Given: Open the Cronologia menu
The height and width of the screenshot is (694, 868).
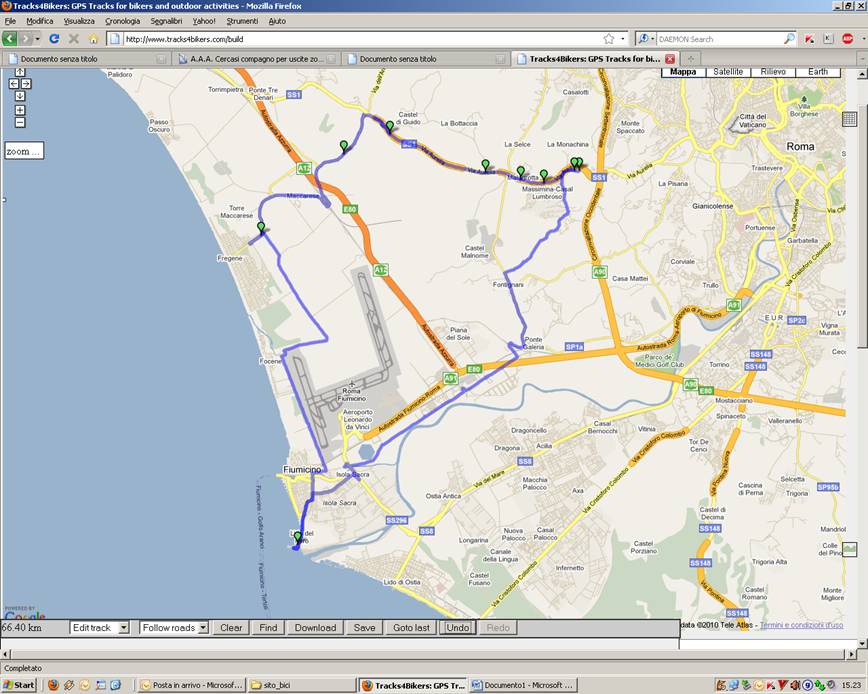Looking at the screenshot, I should pyautogui.click(x=123, y=21).
